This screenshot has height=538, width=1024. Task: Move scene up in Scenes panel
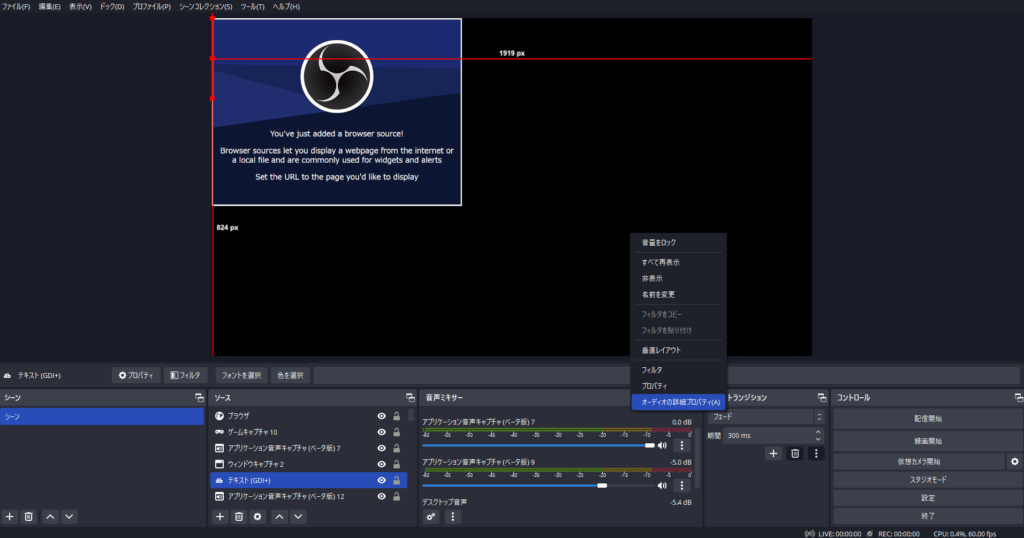50,516
